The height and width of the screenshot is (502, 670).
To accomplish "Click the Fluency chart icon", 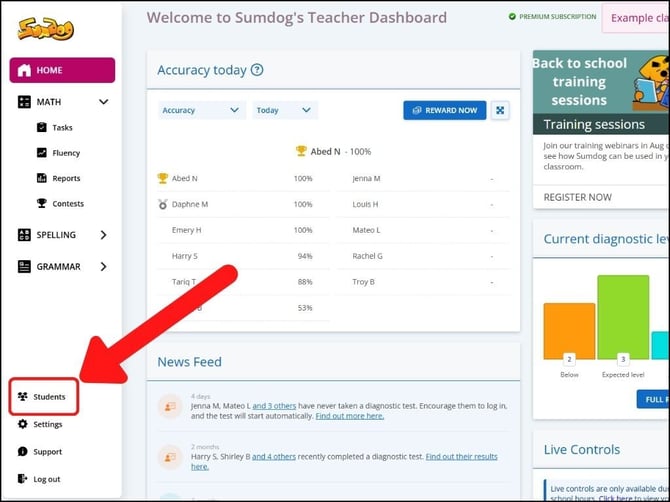I will (41, 153).
